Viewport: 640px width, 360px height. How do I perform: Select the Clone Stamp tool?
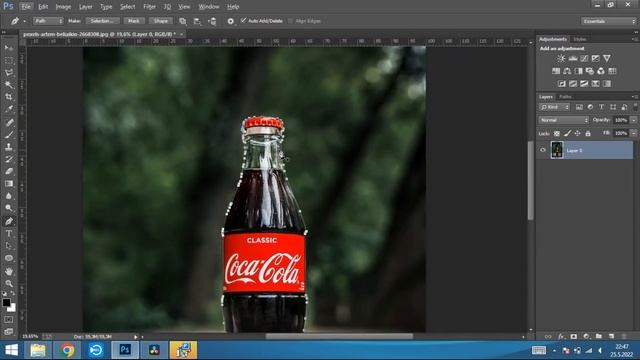9,147
